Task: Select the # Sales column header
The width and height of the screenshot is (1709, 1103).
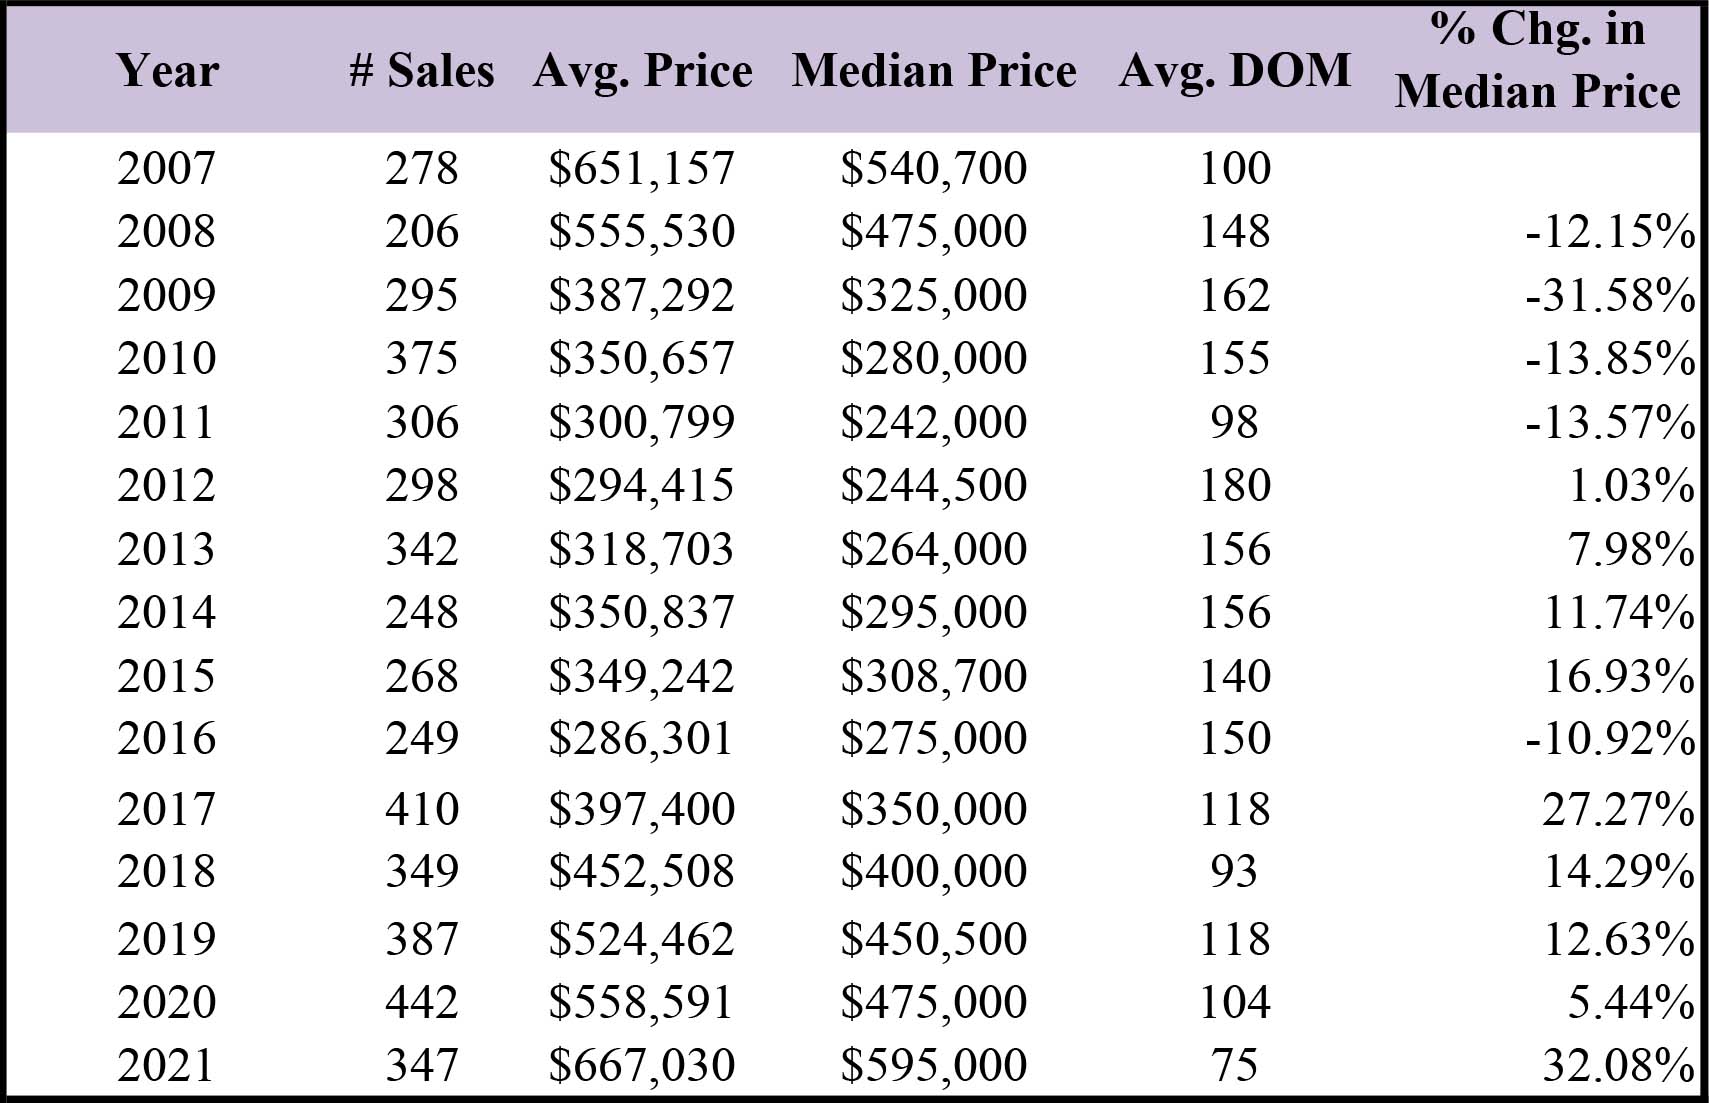Action: [x=421, y=71]
